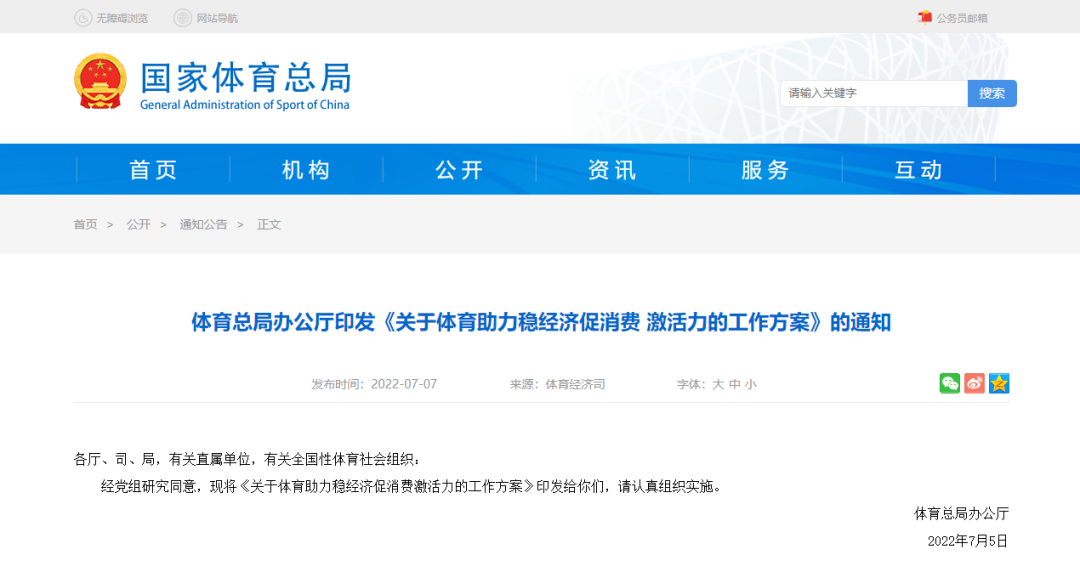The image size is (1080, 572).
Task: Open 公务员邮箱 mailbox icon
Action: (x=925, y=17)
